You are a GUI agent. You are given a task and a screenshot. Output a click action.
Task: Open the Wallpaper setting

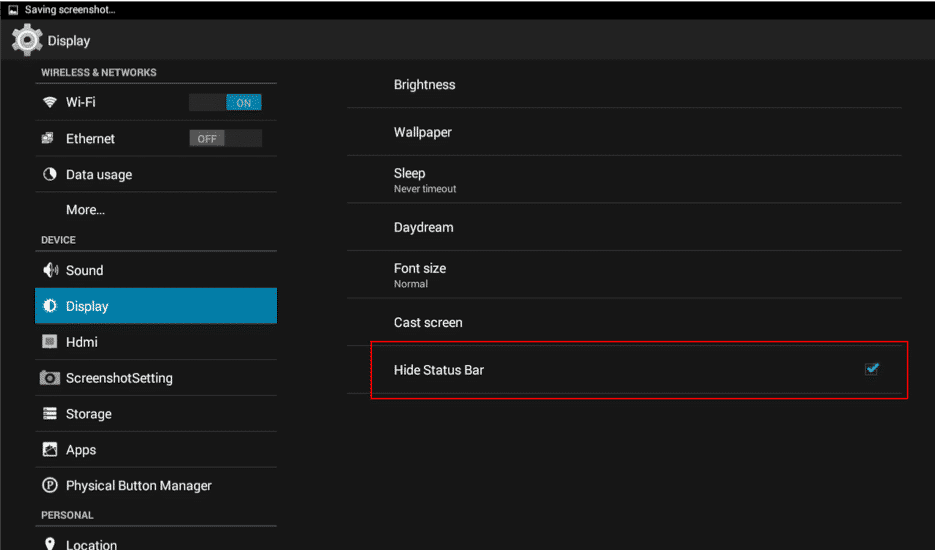click(x=624, y=132)
